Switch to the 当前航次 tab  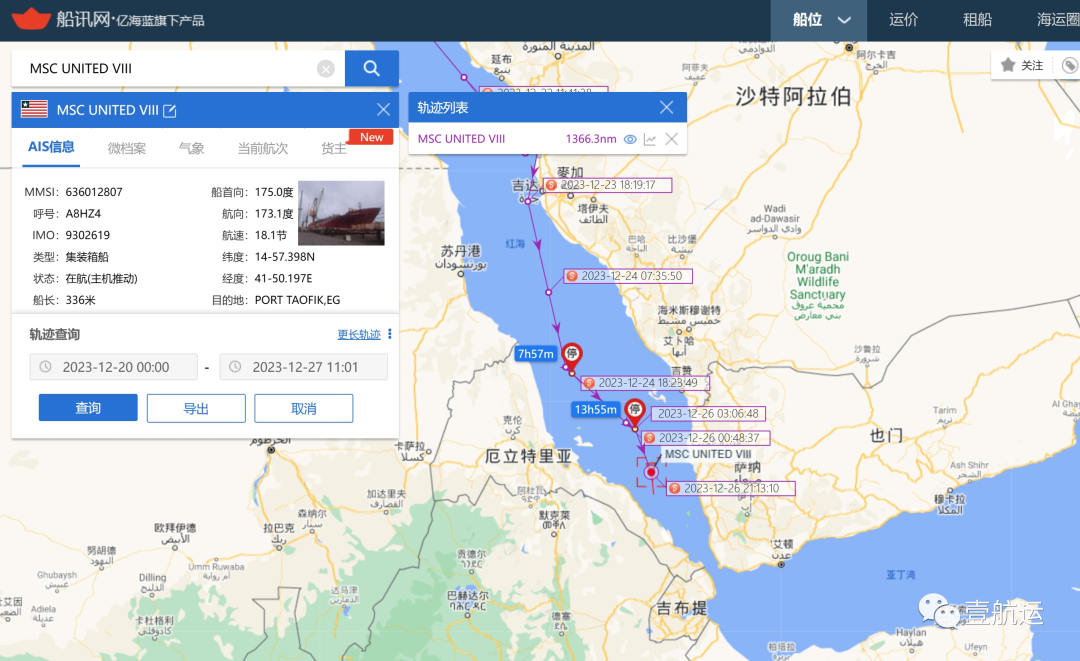[x=262, y=148]
